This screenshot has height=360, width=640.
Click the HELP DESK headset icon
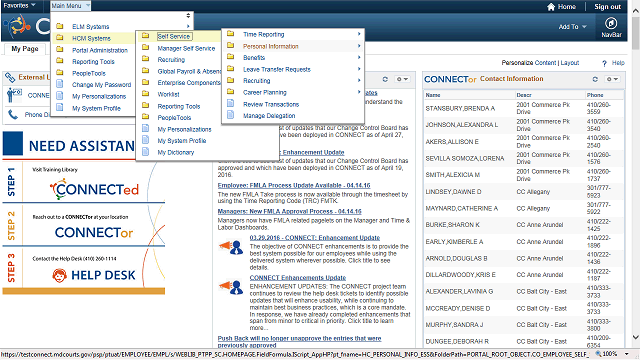click(59, 276)
